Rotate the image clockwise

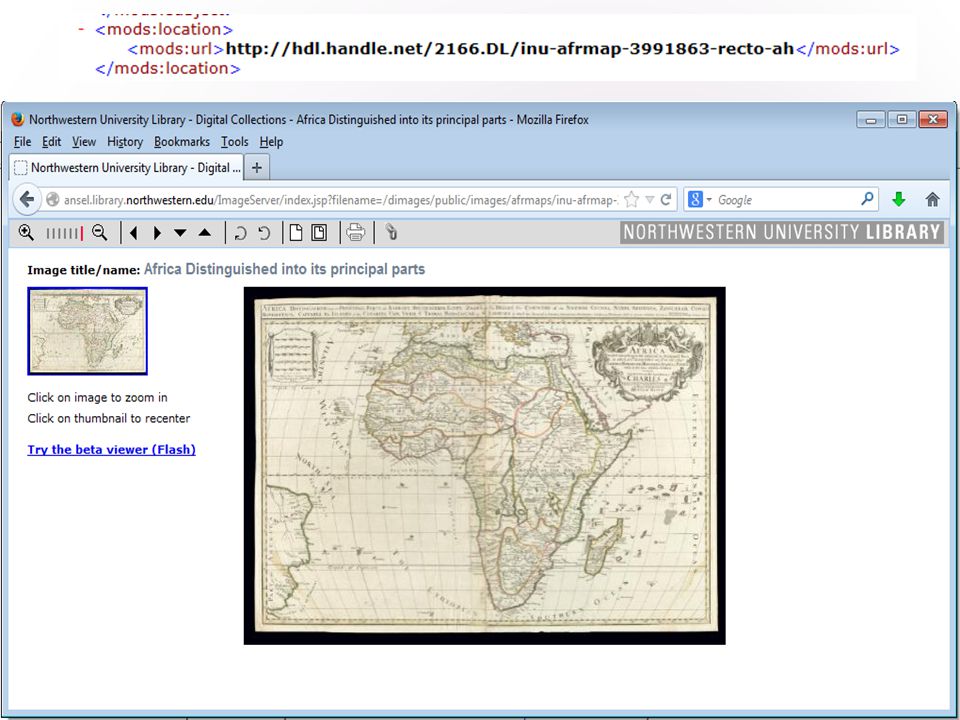coord(240,233)
